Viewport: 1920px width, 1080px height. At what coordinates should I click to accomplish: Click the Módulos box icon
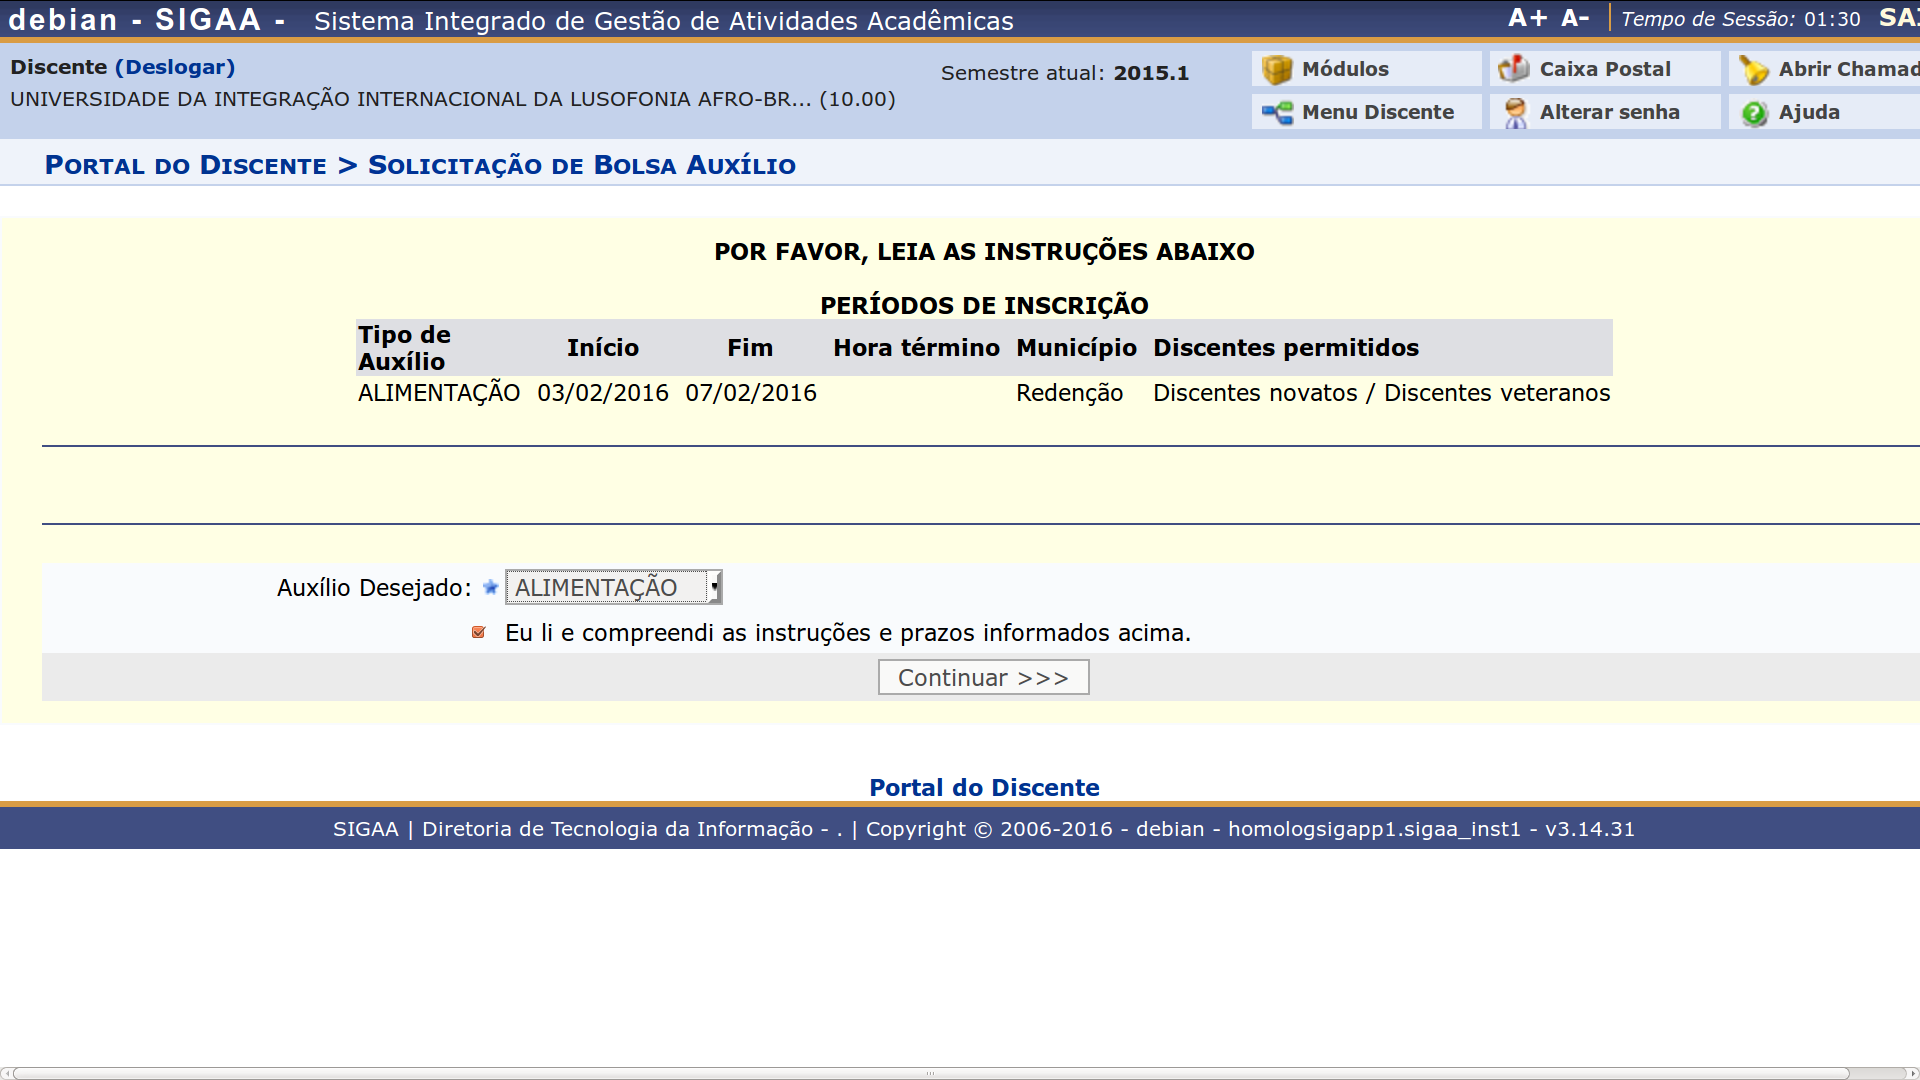(x=1276, y=69)
